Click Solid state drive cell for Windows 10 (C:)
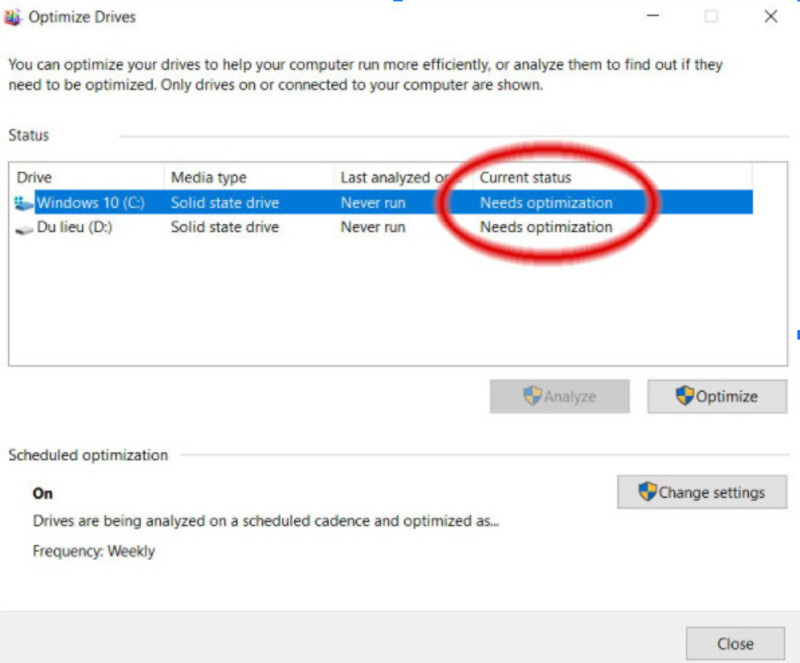Viewport: 800px width, 663px height. click(x=224, y=203)
